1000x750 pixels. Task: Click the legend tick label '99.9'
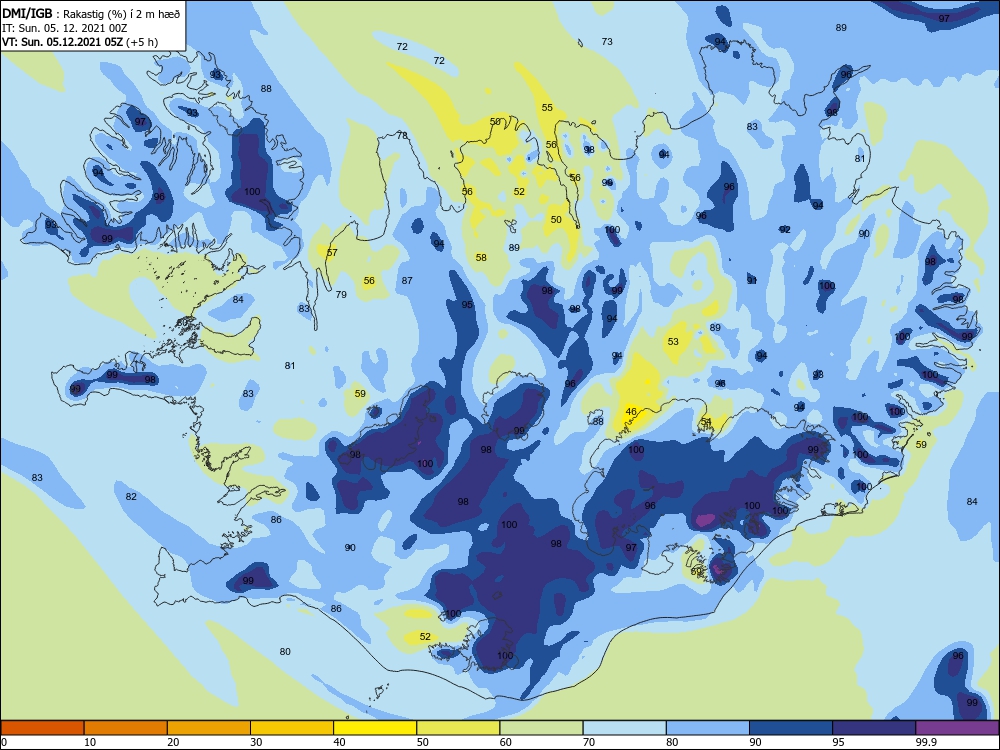926,742
